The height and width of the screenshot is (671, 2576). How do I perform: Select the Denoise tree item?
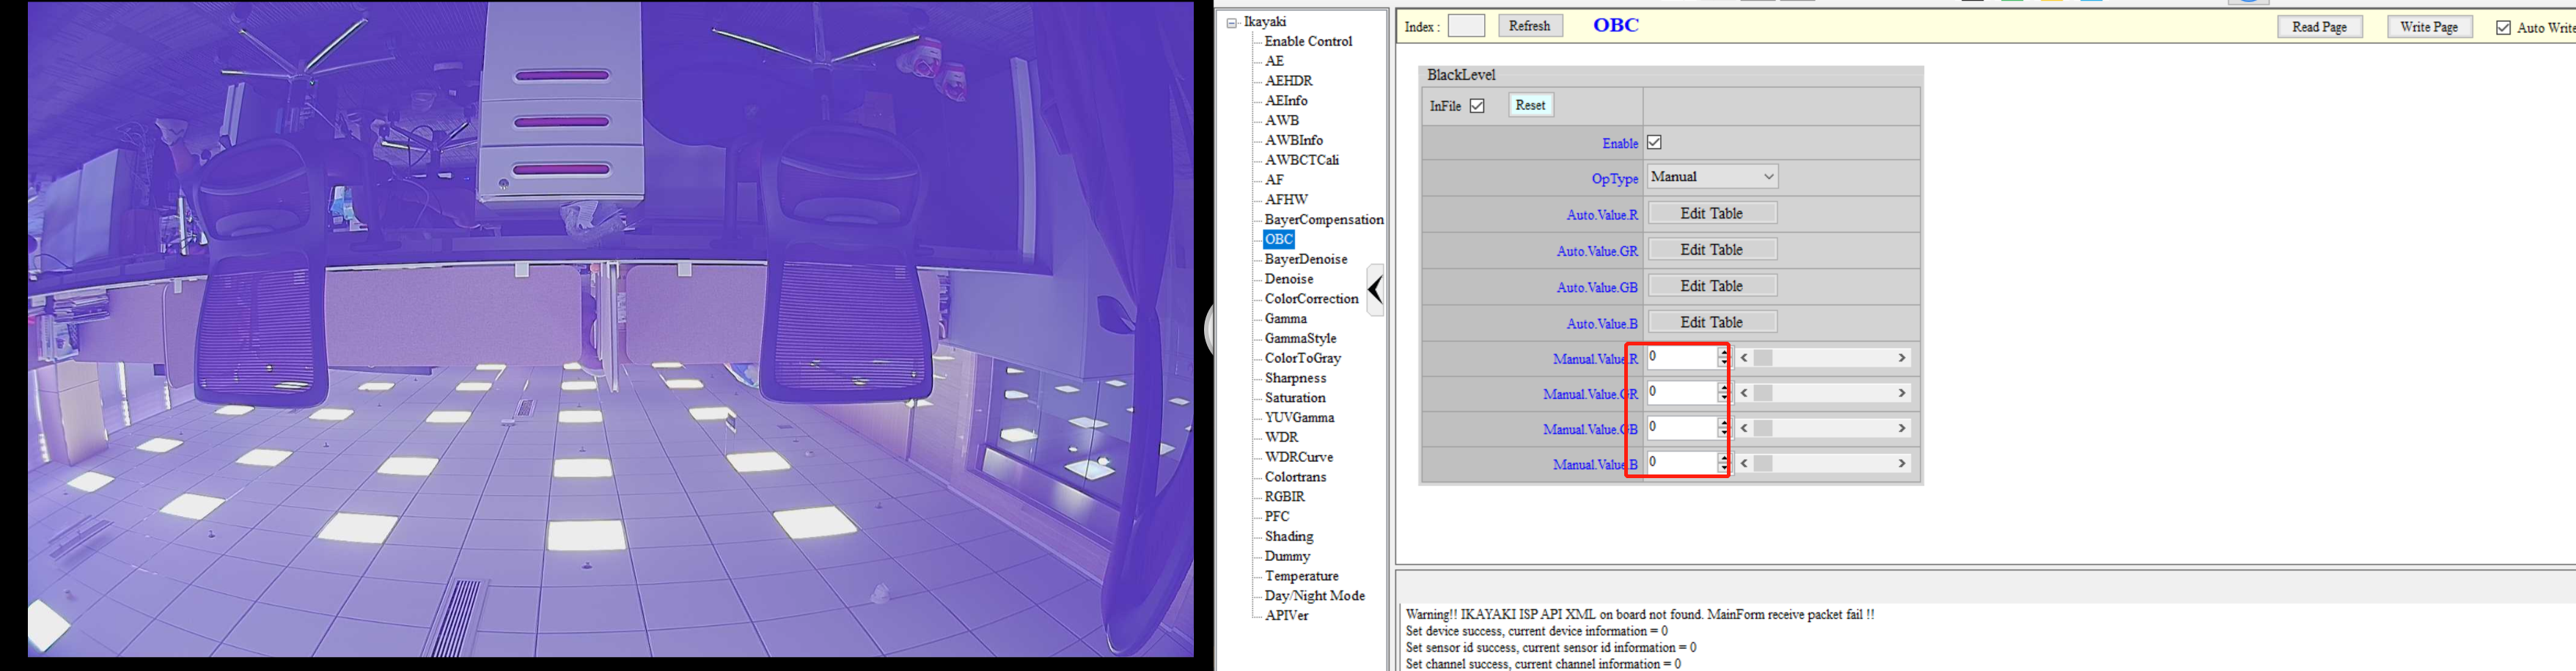click(1289, 279)
